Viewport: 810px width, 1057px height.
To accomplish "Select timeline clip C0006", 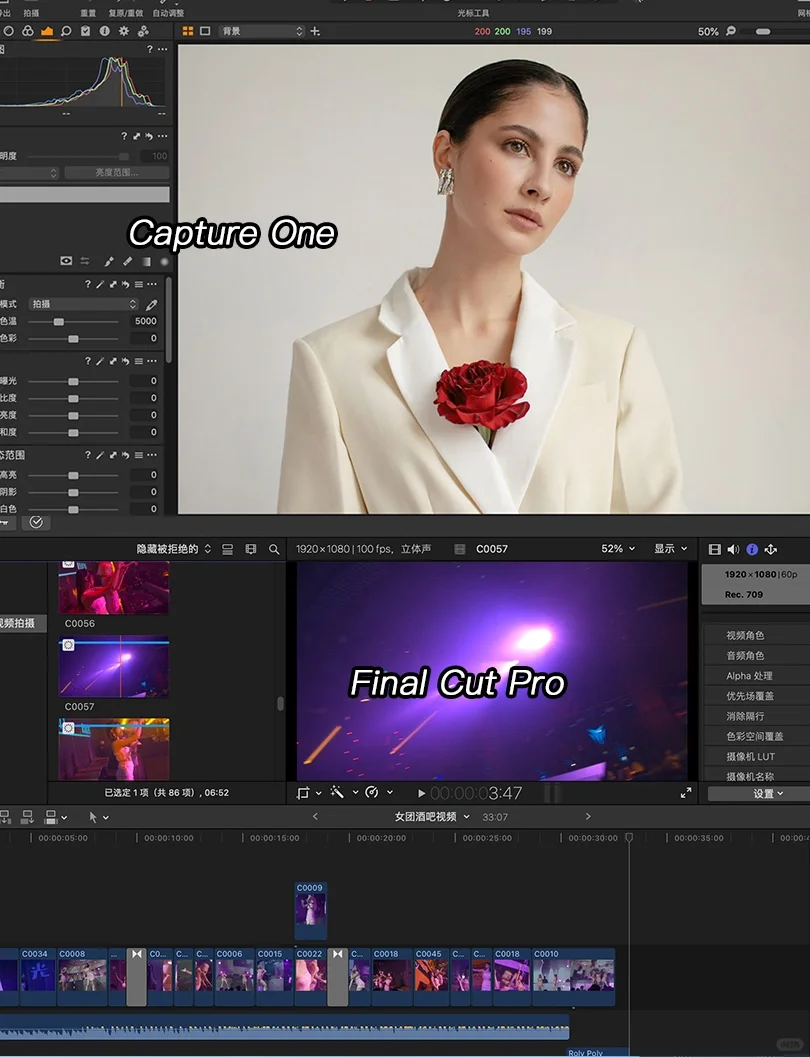I will click(x=234, y=977).
